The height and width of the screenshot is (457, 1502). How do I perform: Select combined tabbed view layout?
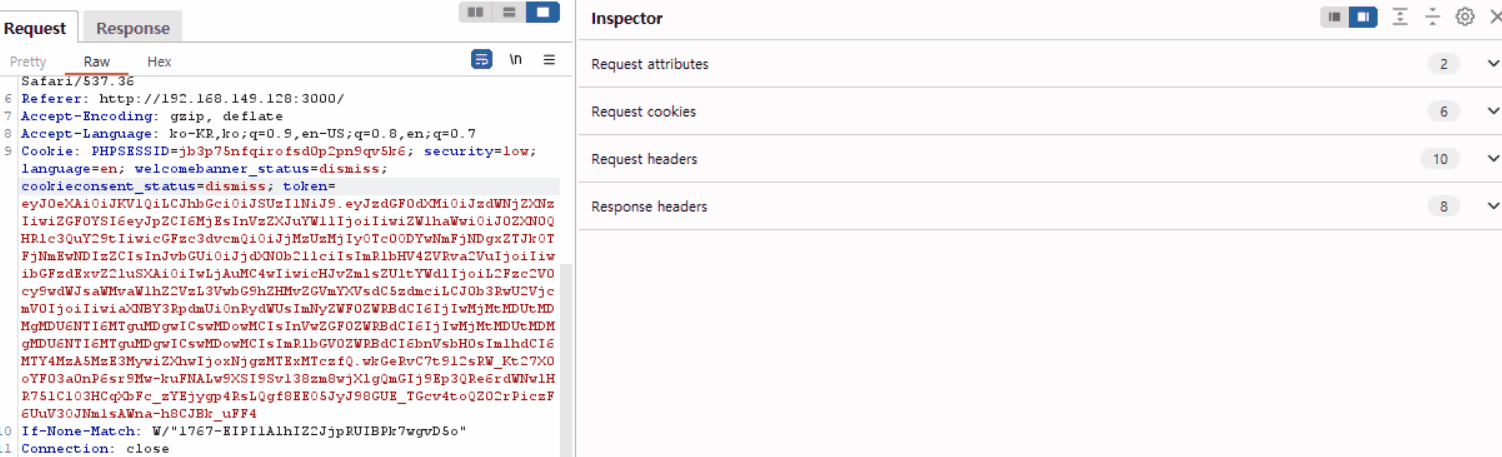coord(542,12)
